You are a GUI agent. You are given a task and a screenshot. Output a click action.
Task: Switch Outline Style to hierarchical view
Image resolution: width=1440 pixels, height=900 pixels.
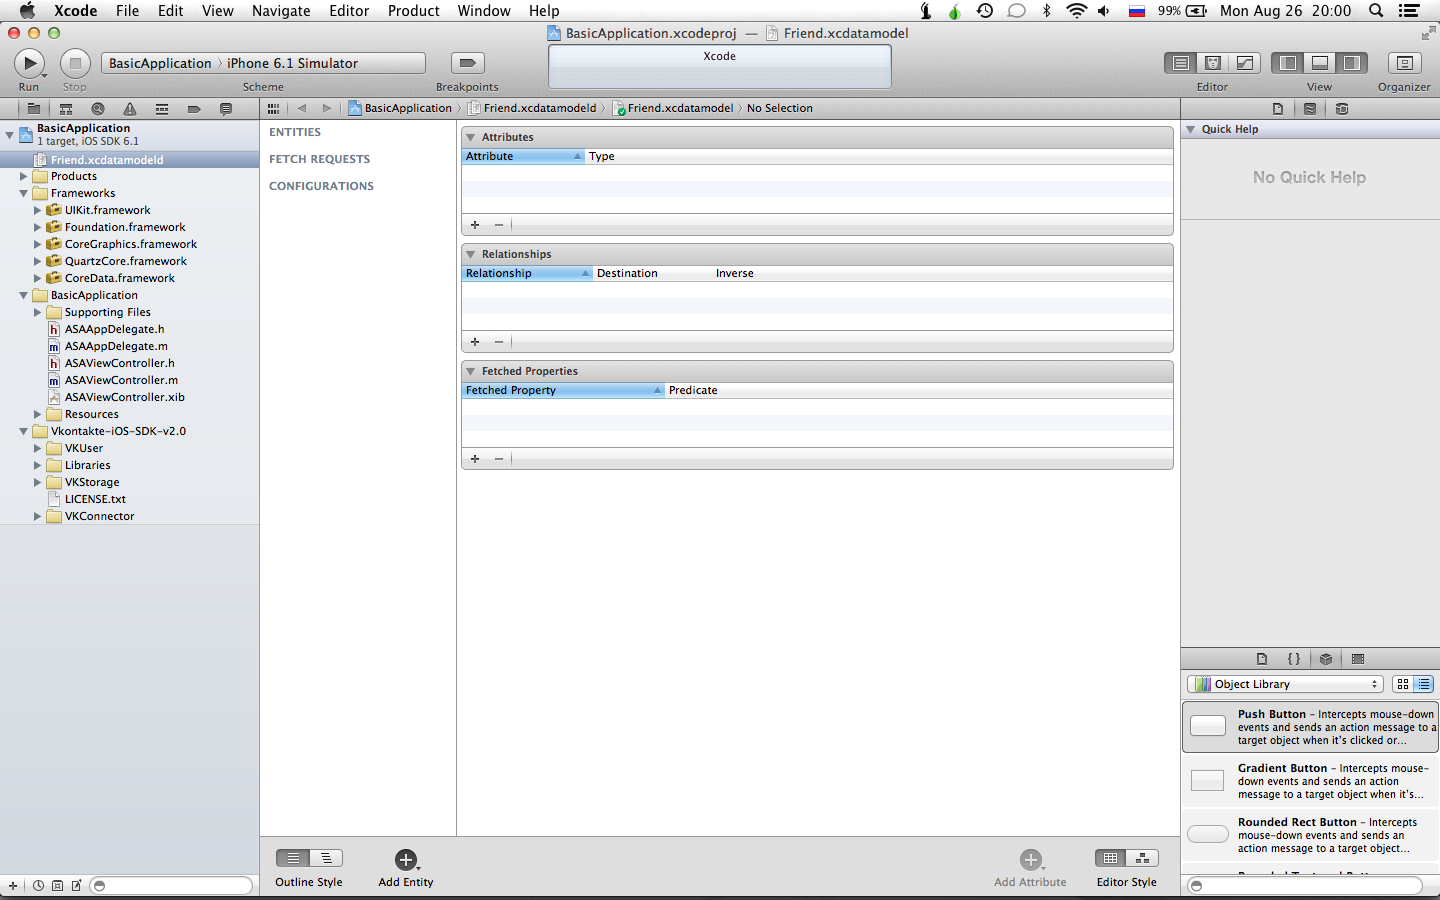326,858
